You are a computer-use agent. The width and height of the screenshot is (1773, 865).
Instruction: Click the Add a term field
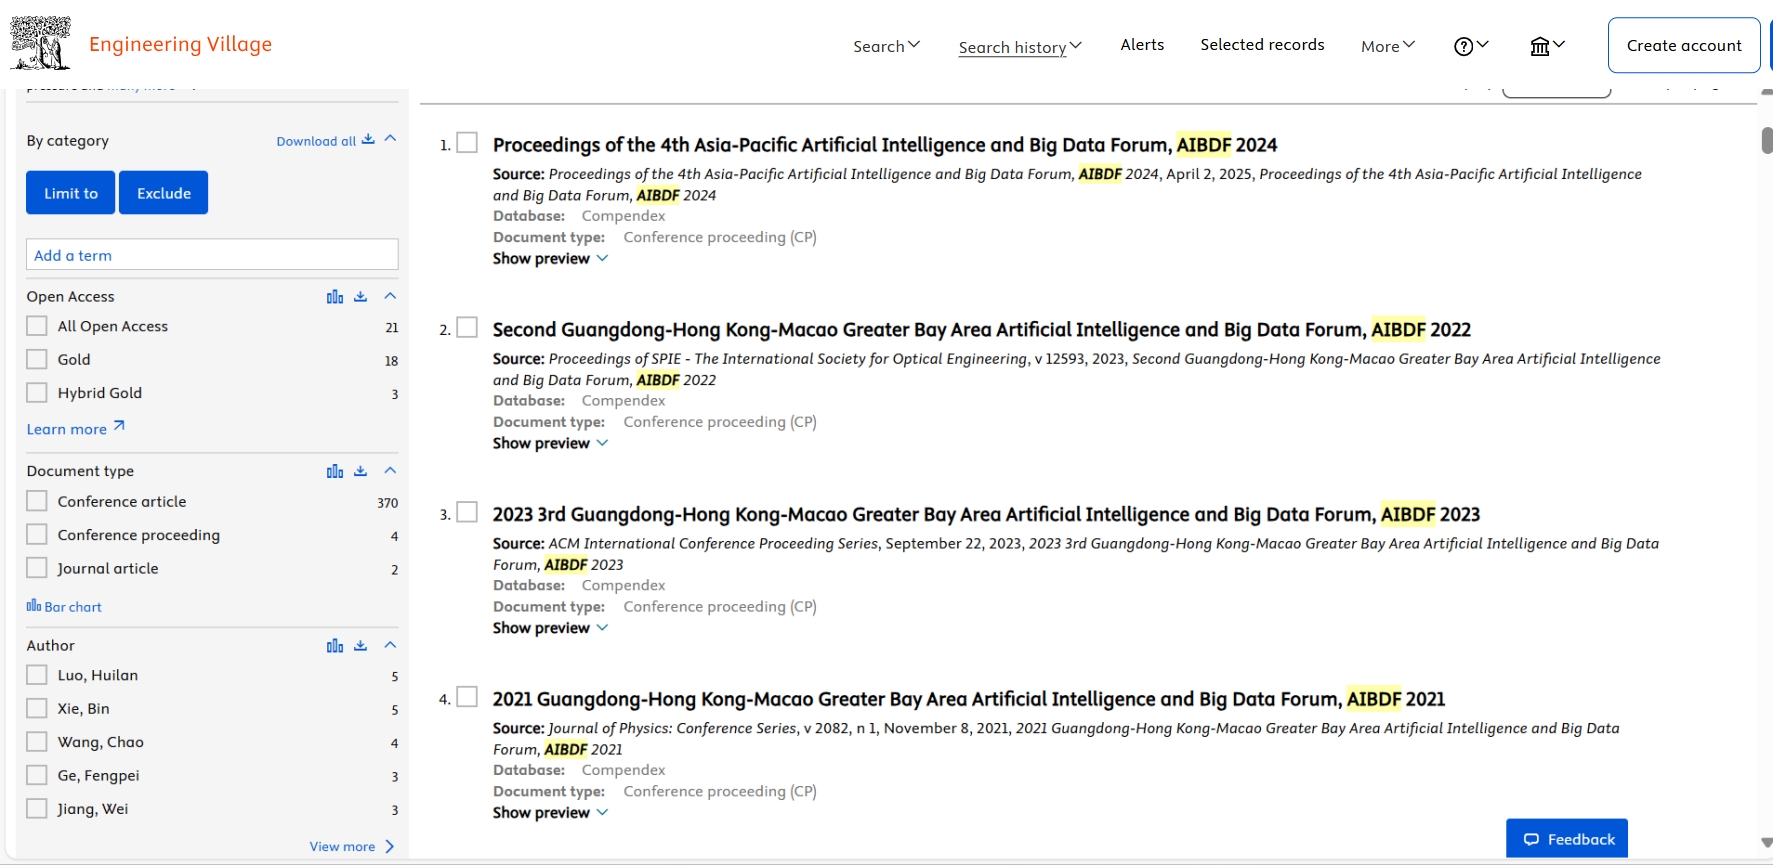pyautogui.click(x=212, y=254)
